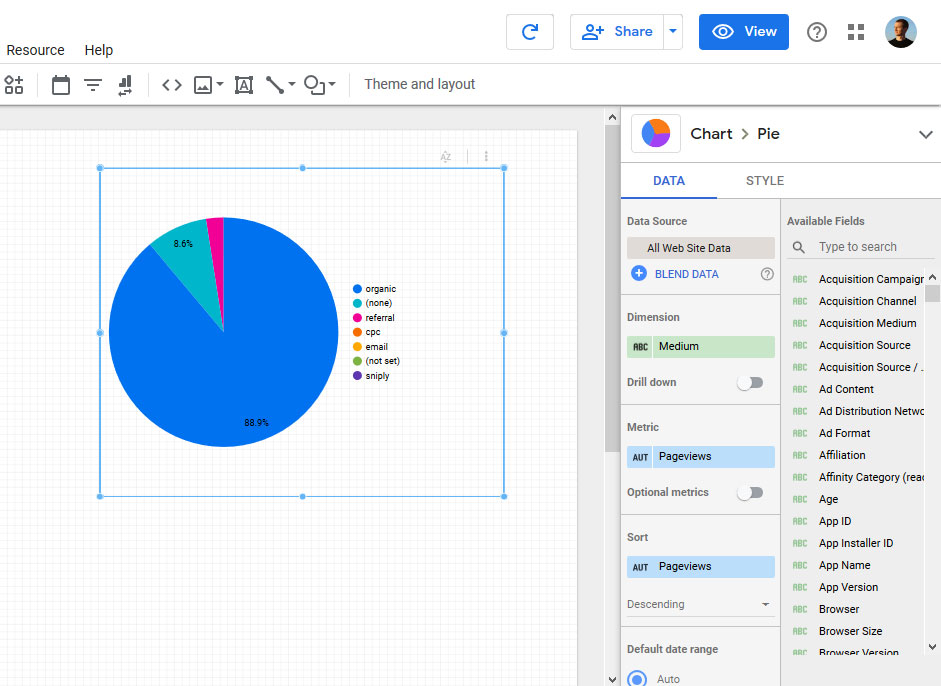The width and height of the screenshot is (941, 686).
Task: Select the Auto default date range option
Action: click(x=637, y=677)
